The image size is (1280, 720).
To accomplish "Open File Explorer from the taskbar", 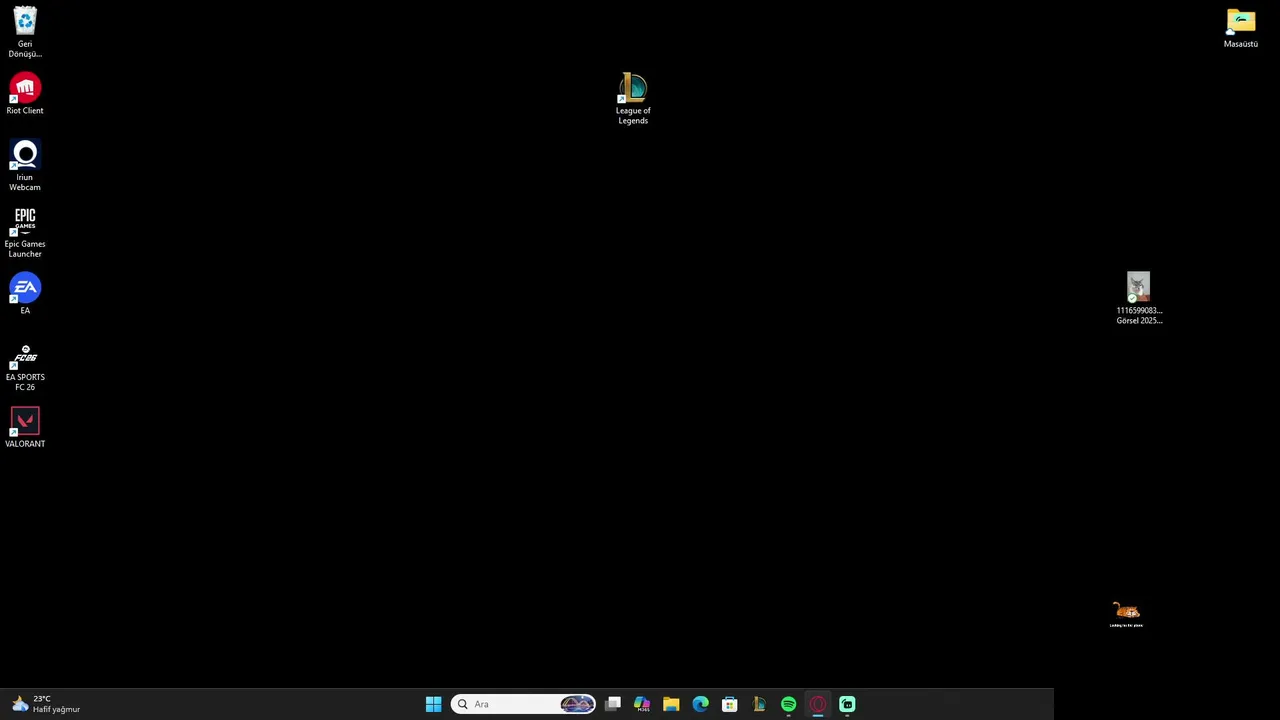I will [671, 704].
